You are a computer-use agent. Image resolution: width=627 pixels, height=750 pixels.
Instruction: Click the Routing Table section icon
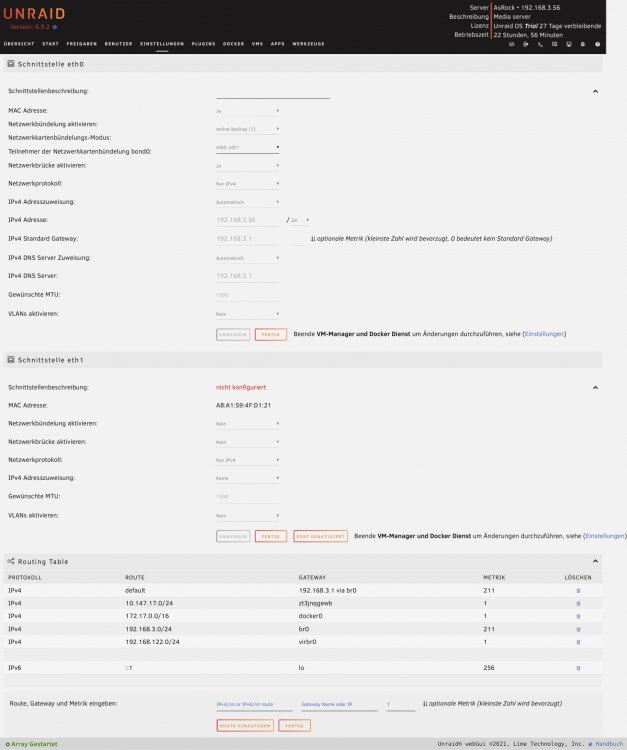(11, 561)
